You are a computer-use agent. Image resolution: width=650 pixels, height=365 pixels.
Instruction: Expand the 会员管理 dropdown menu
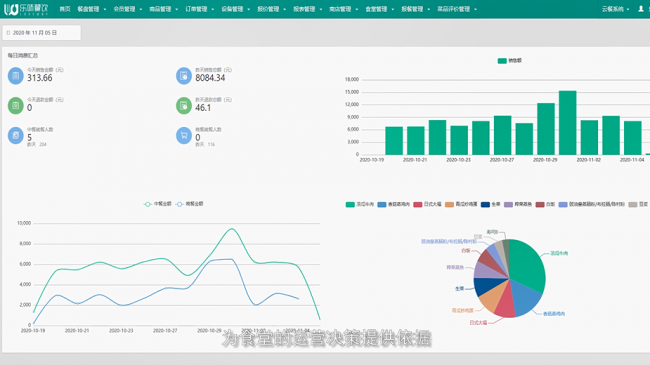click(x=128, y=9)
